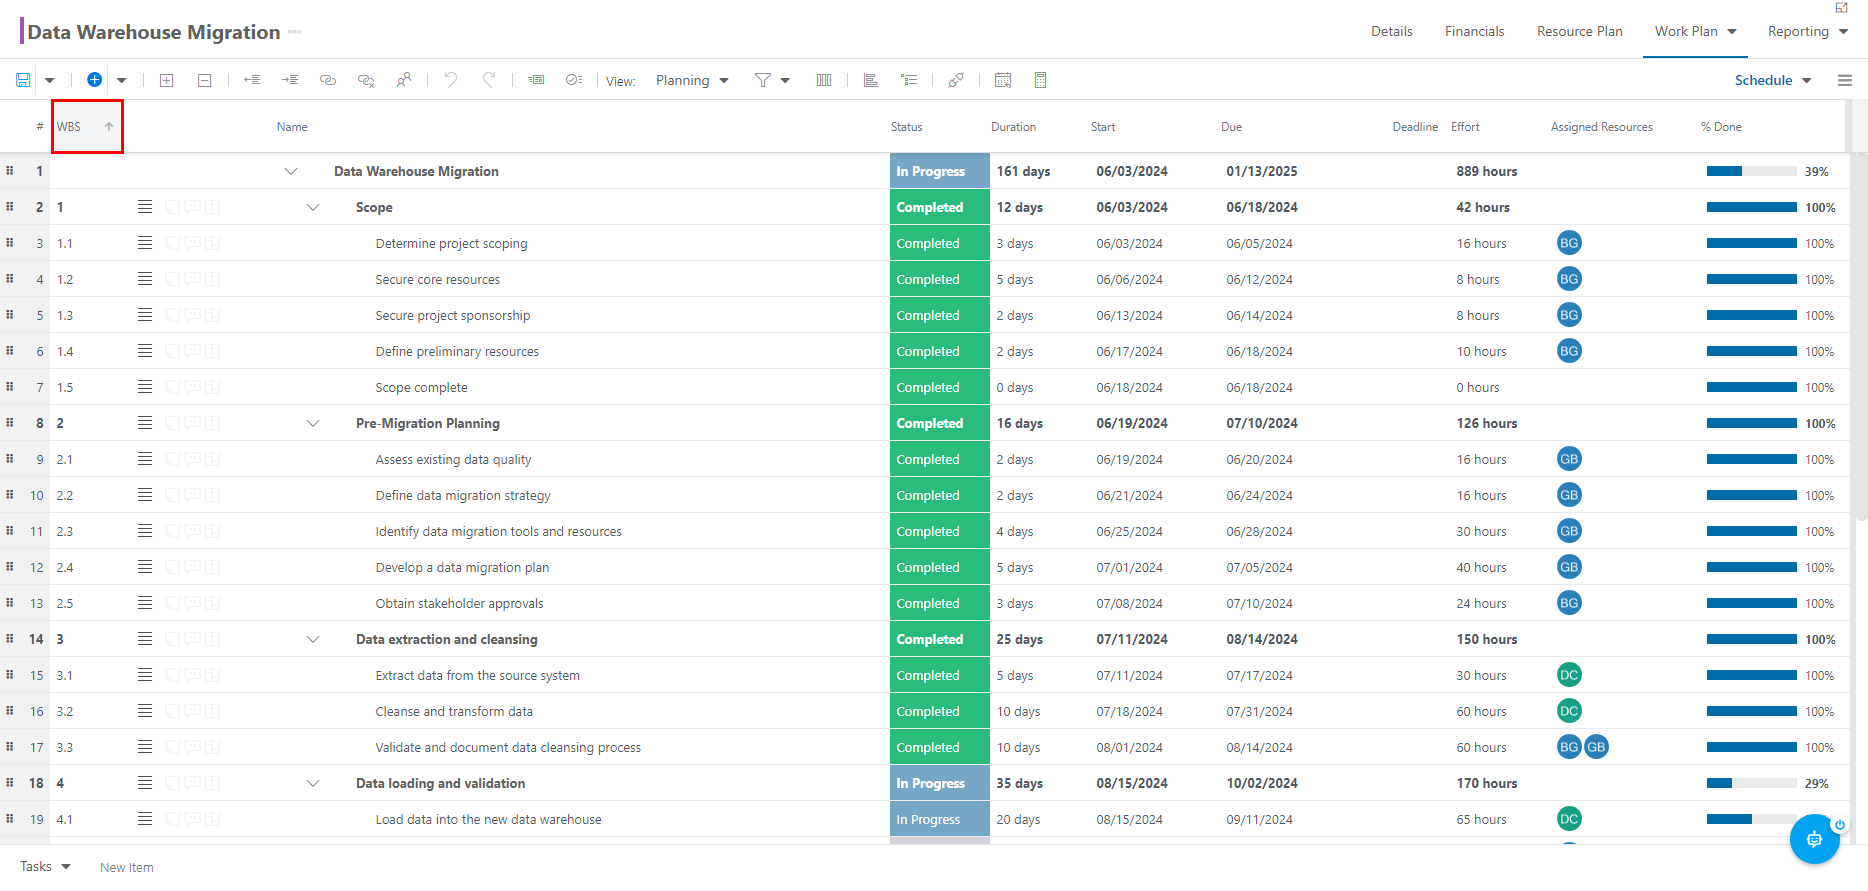Viewport: 1868px width, 891px height.
Task: Click the 39% progress bar of the project
Action: pos(1751,171)
